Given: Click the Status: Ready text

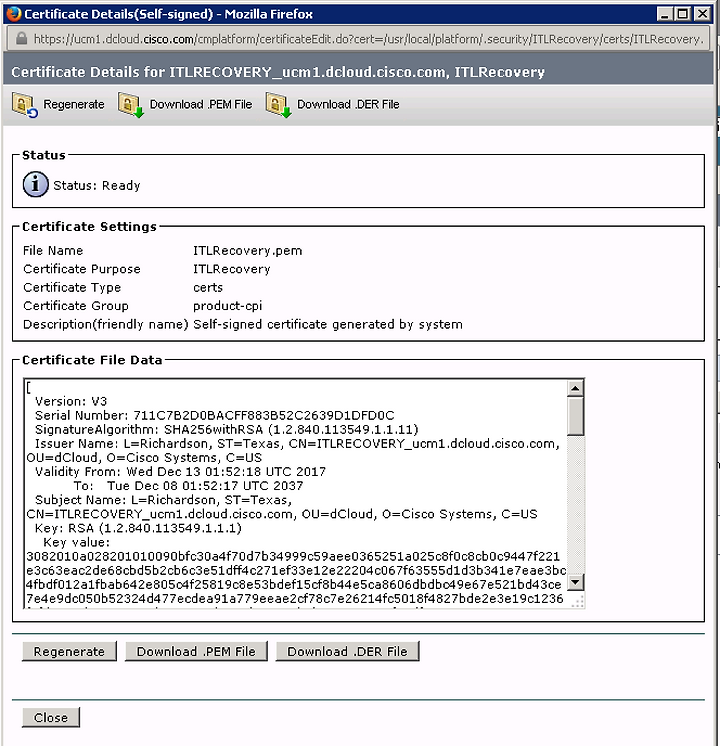Looking at the screenshot, I should [97, 186].
